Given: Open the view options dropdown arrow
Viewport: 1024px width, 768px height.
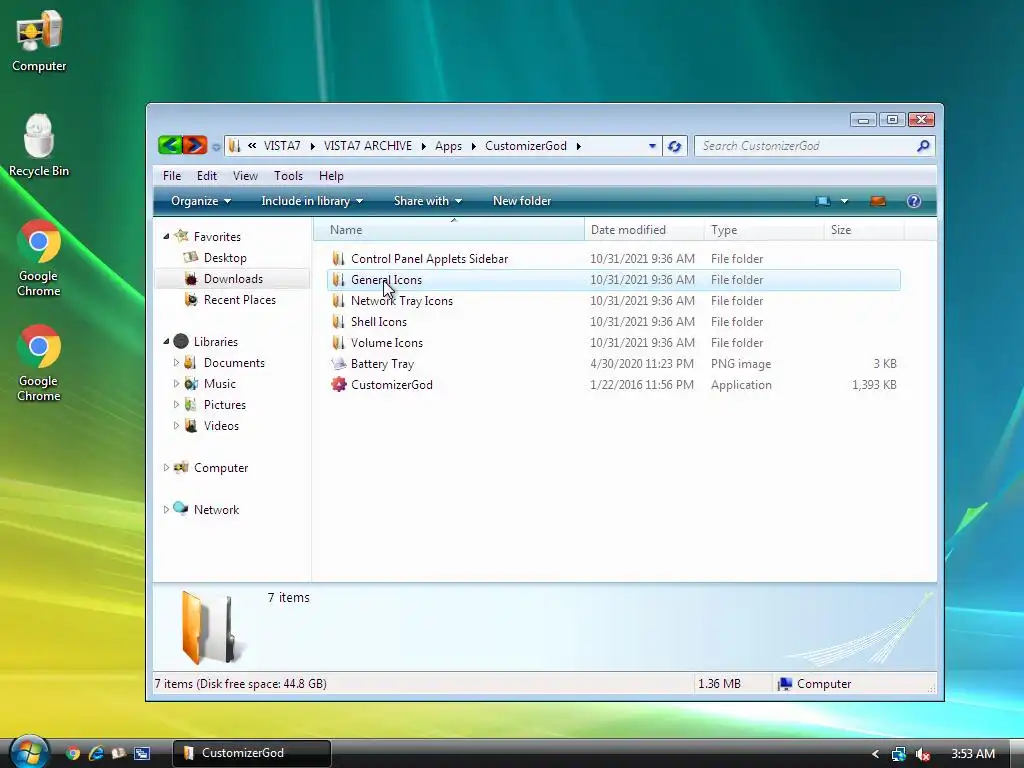Looking at the screenshot, I should (x=844, y=201).
